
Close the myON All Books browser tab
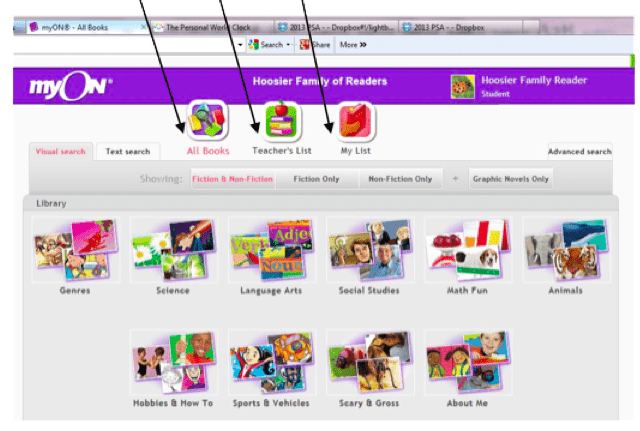click(x=143, y=27)
